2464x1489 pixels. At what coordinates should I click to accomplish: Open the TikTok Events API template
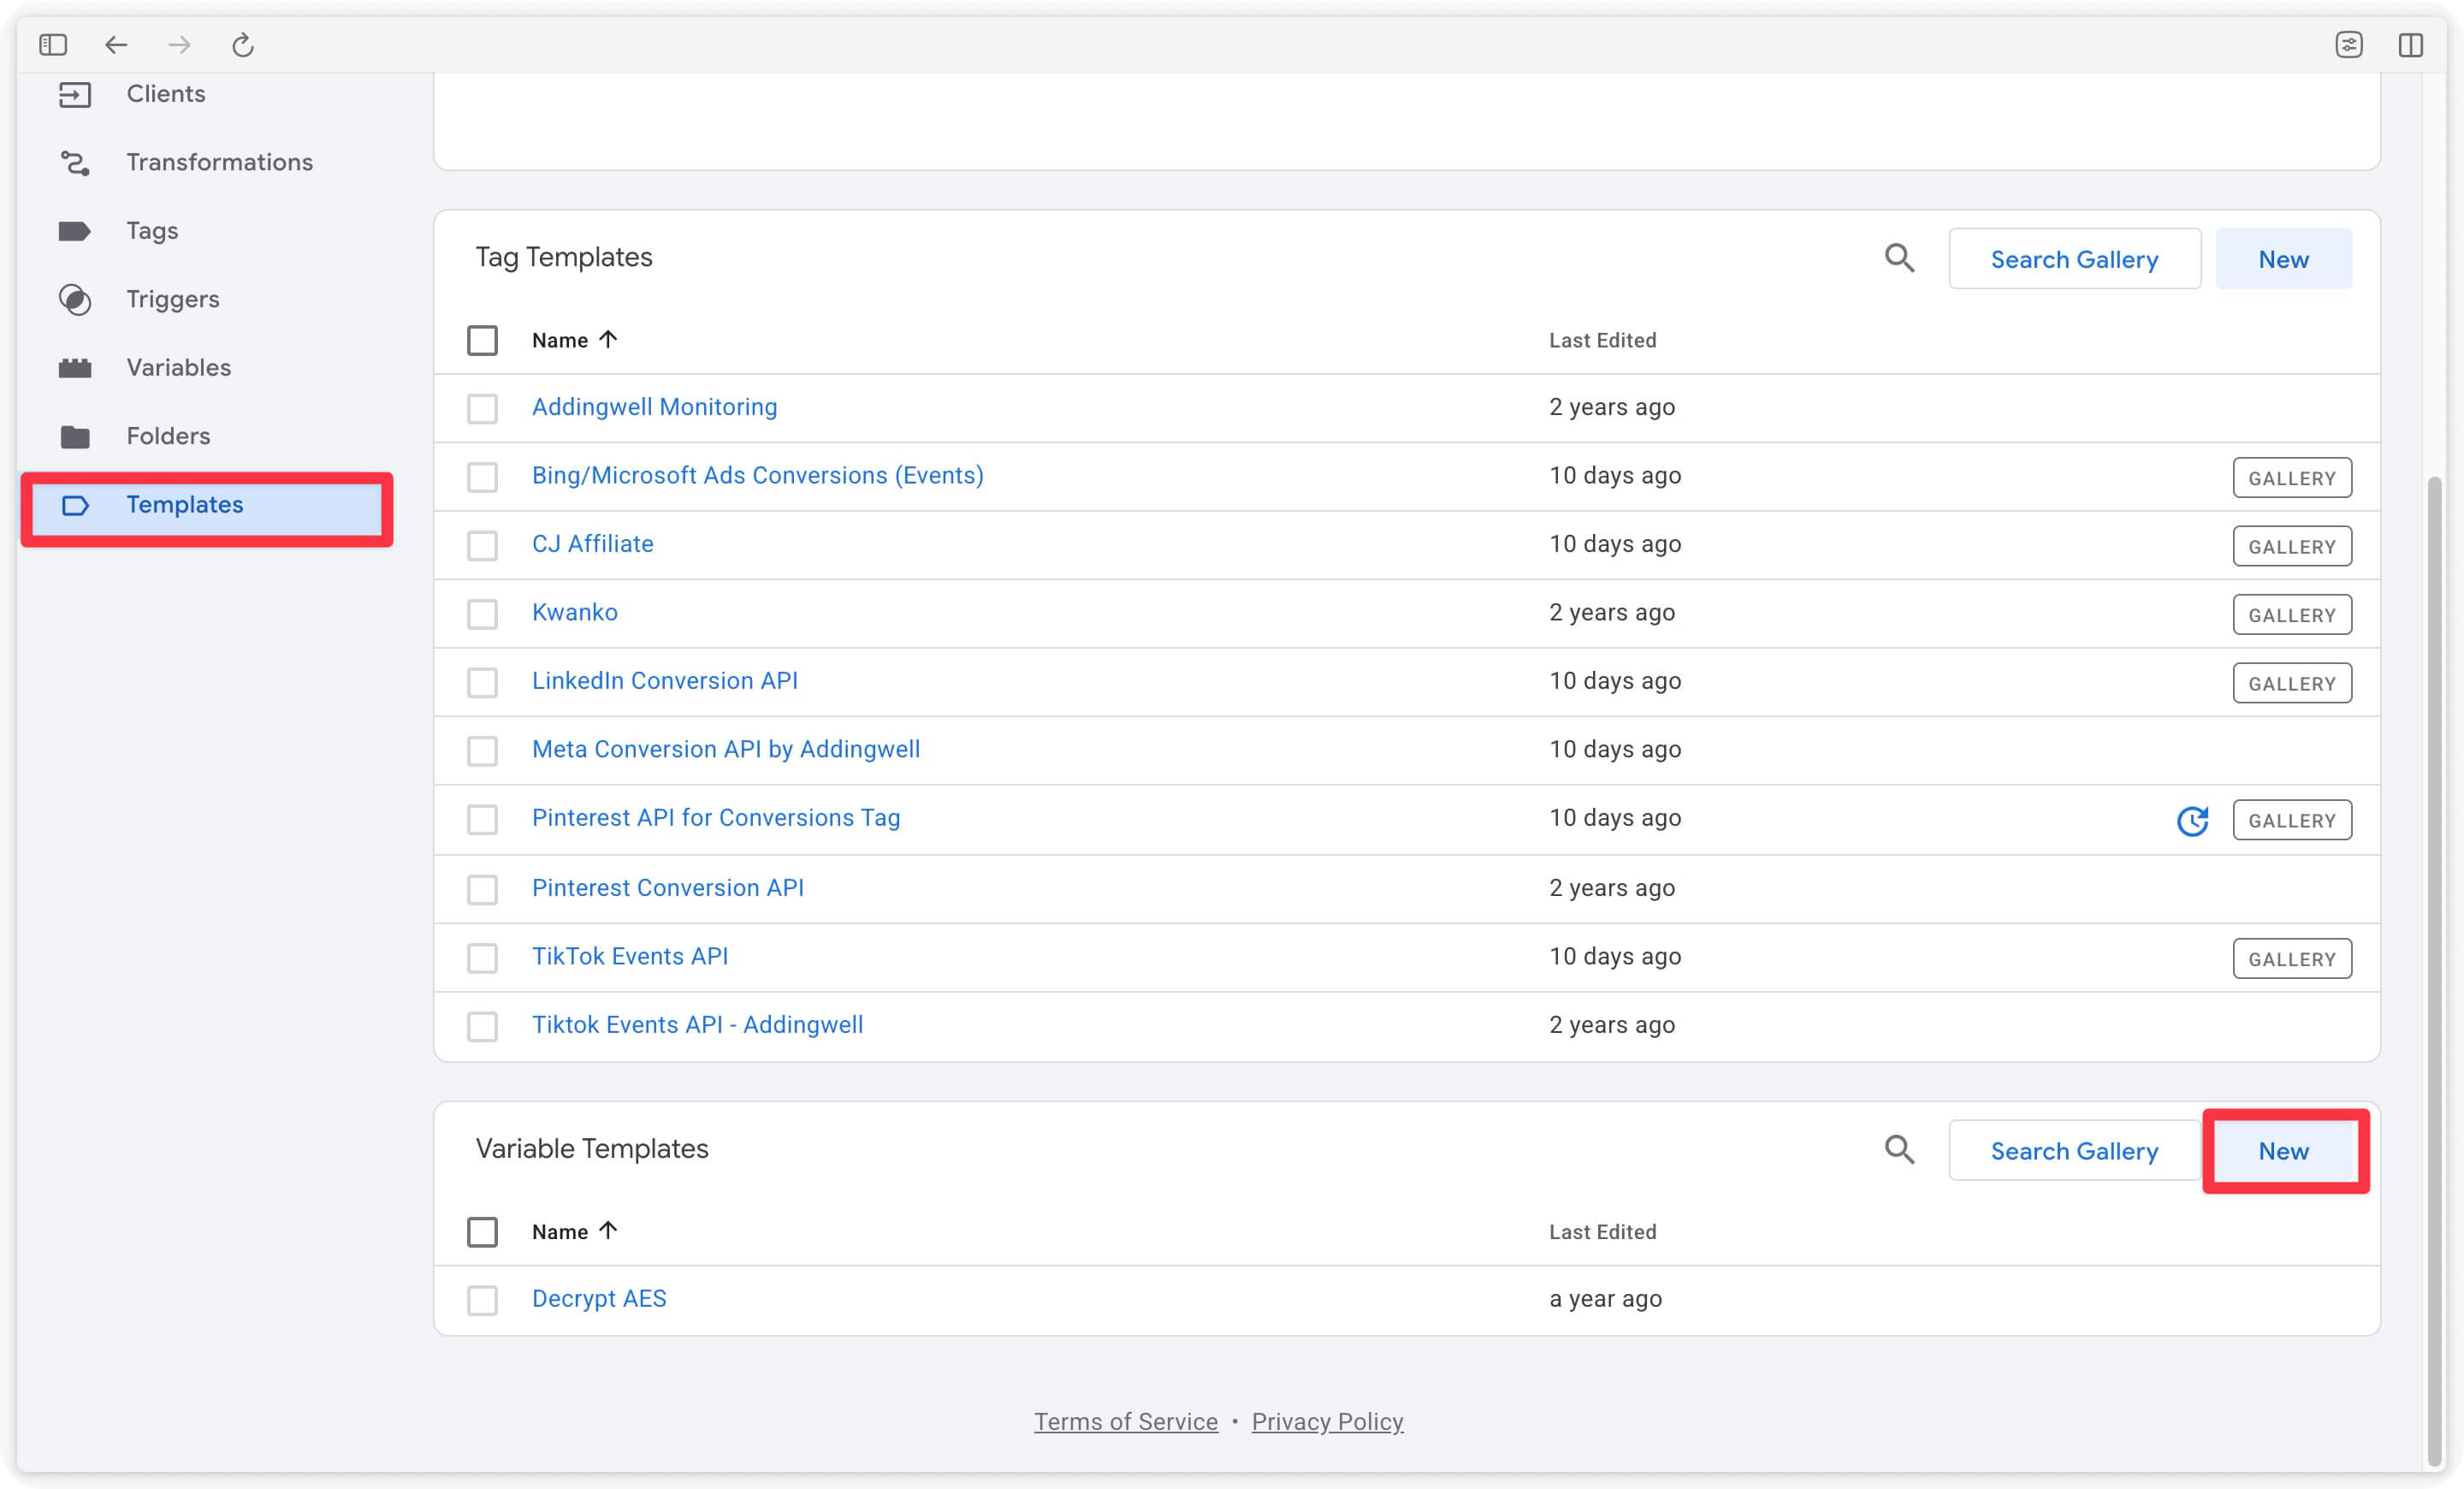coord(629,956)
